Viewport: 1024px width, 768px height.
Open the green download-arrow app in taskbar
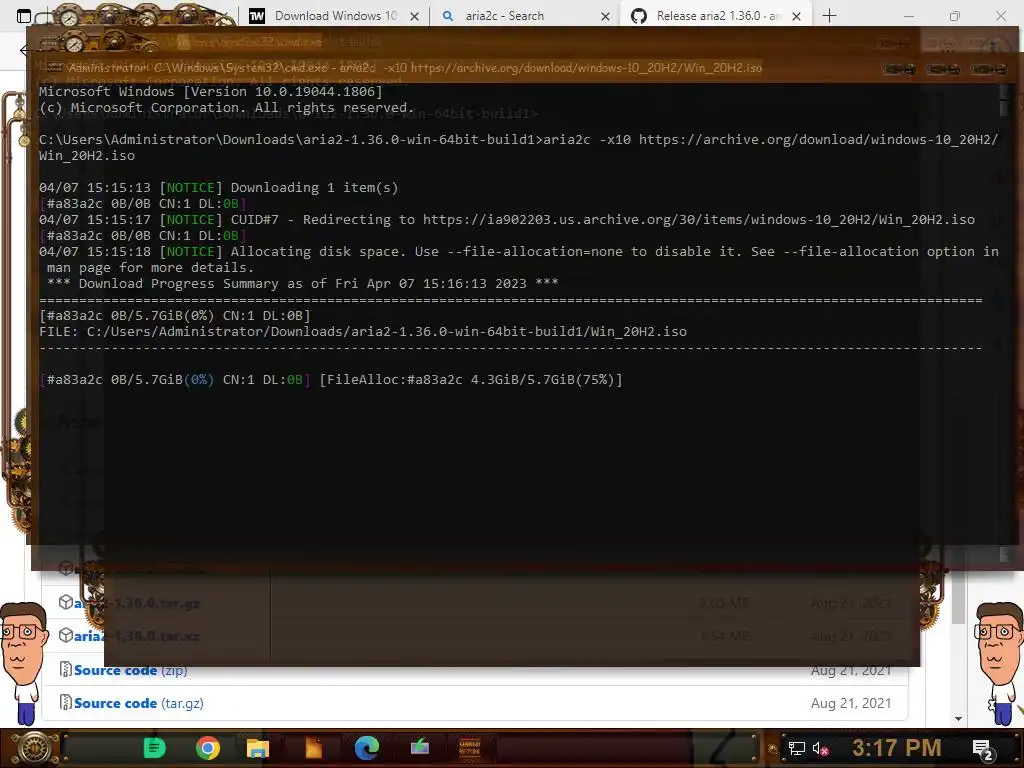(419, 747)
